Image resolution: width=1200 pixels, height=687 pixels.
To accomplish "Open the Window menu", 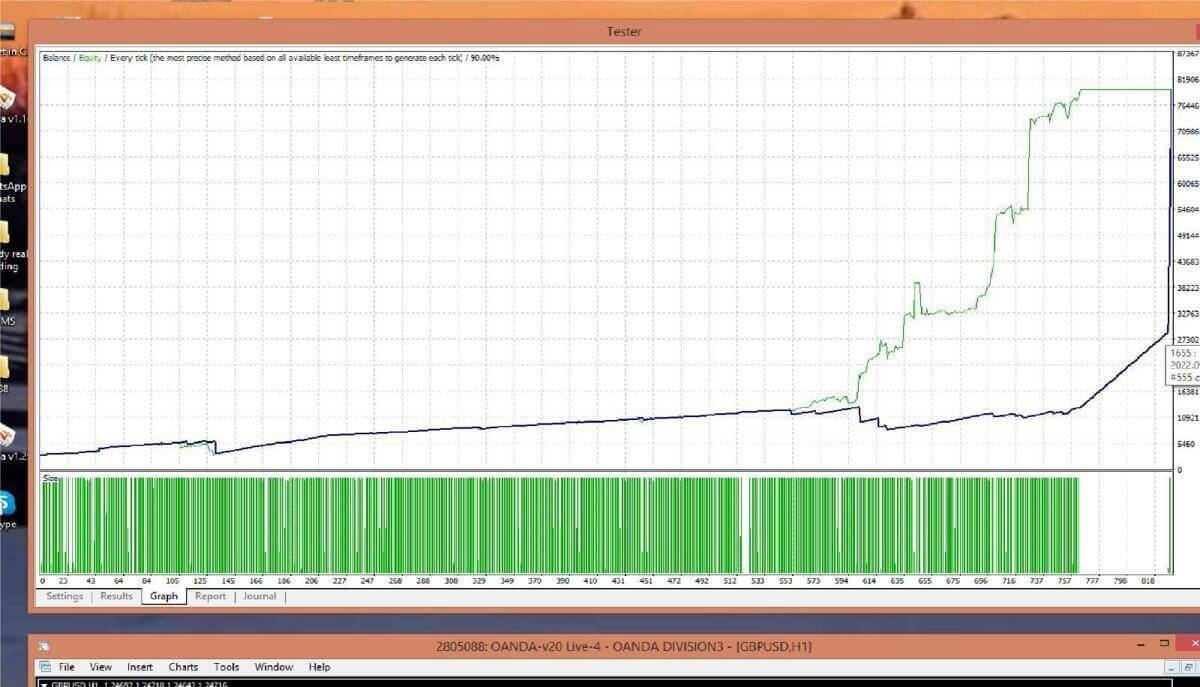I will coord(273,667).
